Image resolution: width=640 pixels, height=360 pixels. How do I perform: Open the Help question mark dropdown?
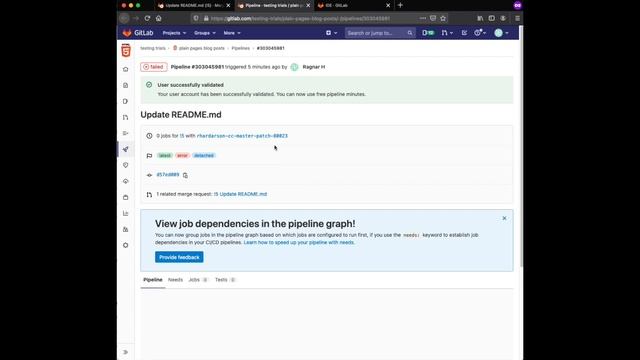pos(480,33)
